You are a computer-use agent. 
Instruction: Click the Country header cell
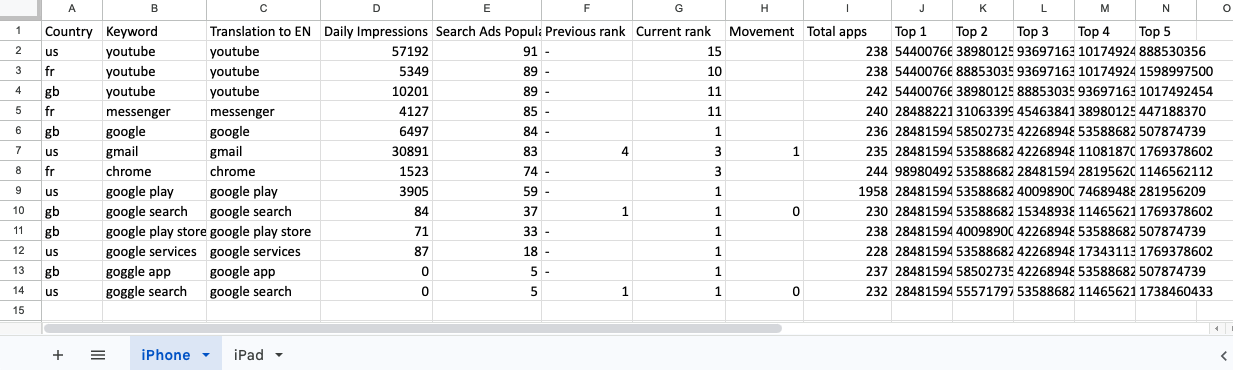tap(72, 31)
